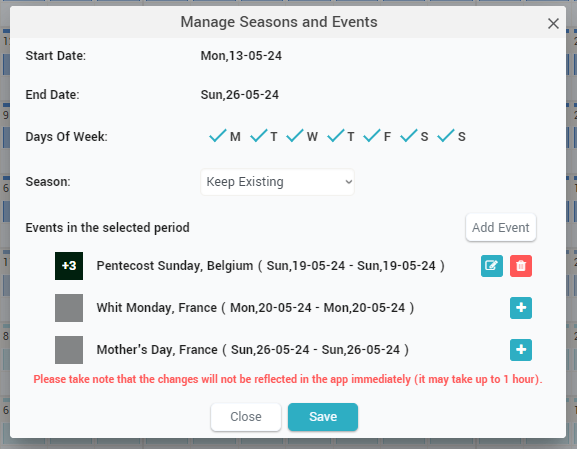Toggle the Wednesday day checkmark
577x449 pixels.
295,136
